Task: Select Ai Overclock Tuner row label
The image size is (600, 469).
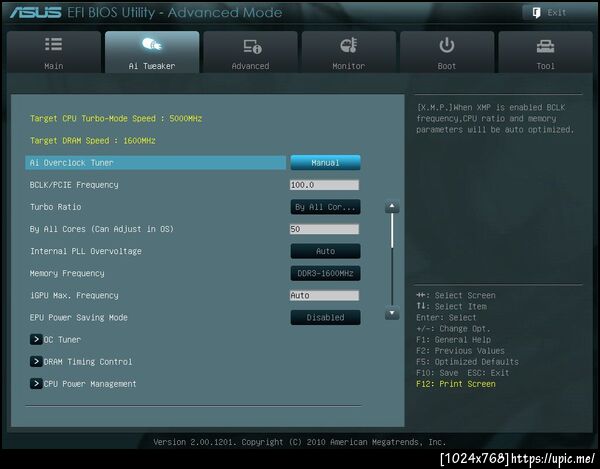Action: tap(72, 163)
